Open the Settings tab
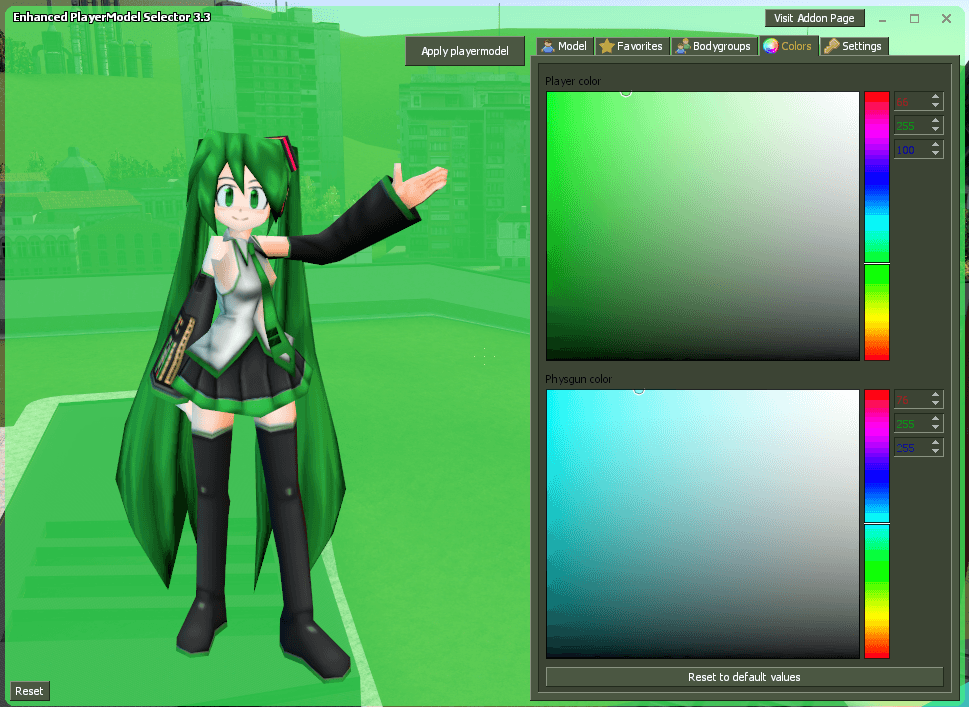This screenshot has width=969, height=707. pos(854,46)
